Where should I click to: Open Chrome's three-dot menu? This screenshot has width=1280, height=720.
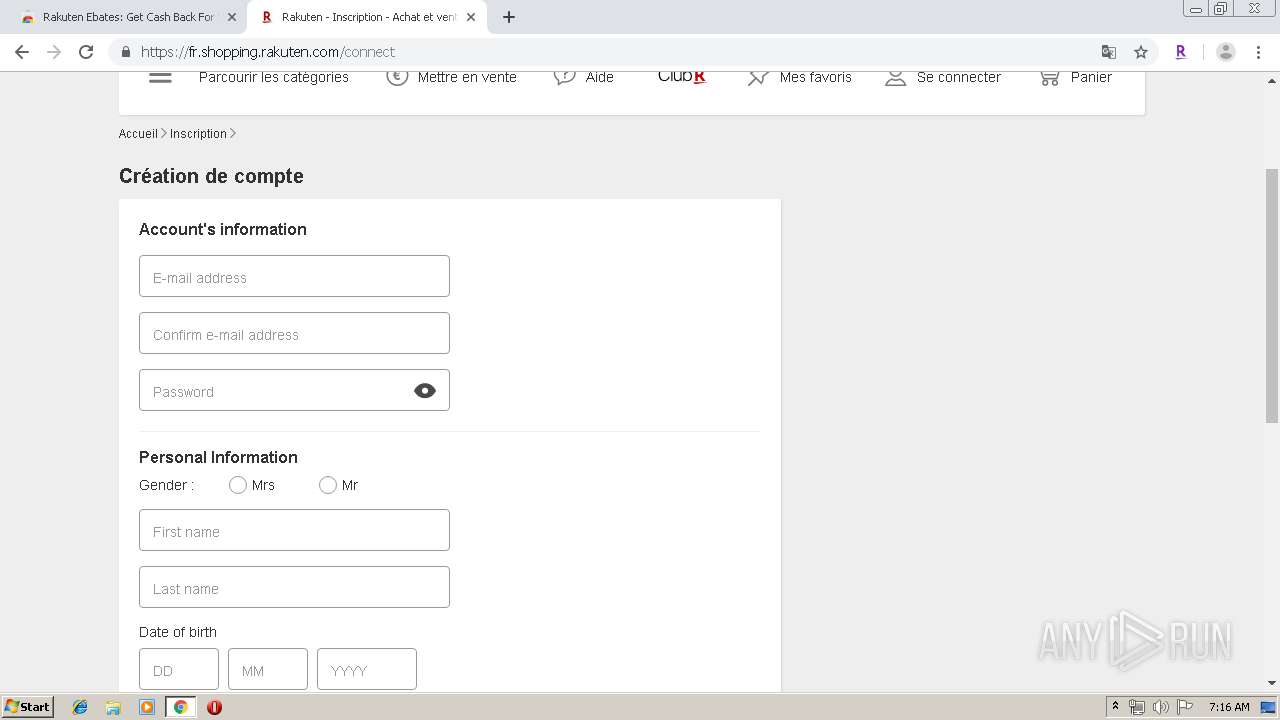[x=1258, y=52]
